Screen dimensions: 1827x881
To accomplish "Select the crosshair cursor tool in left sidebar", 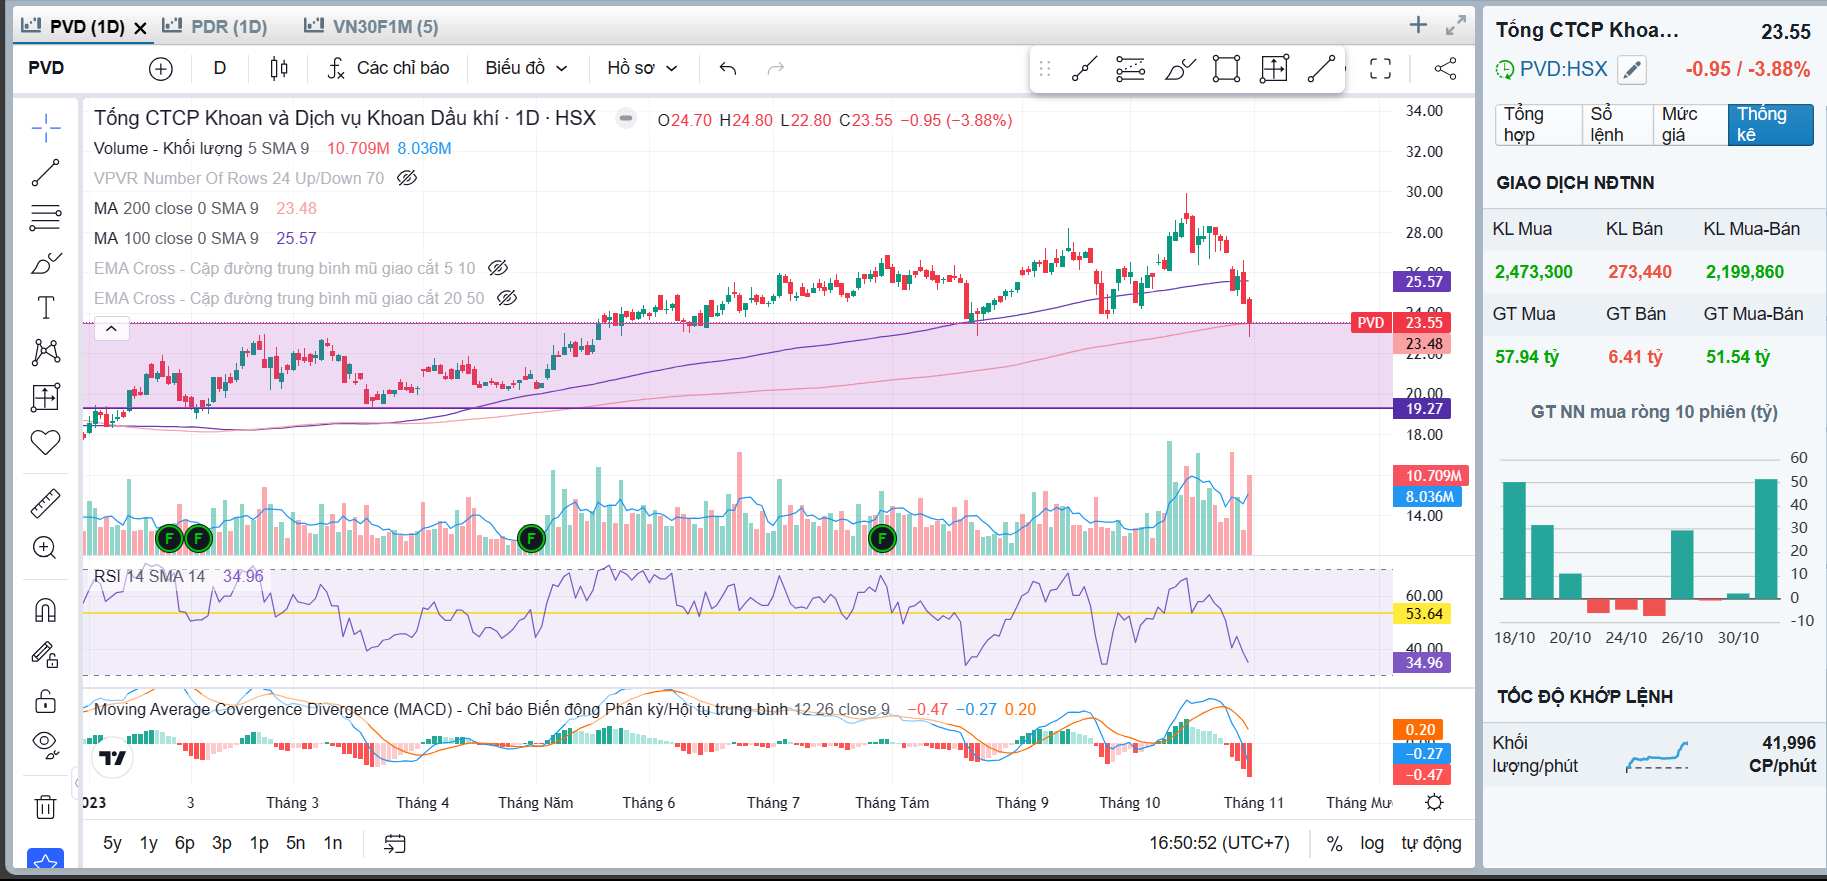I will coord(46,128).
